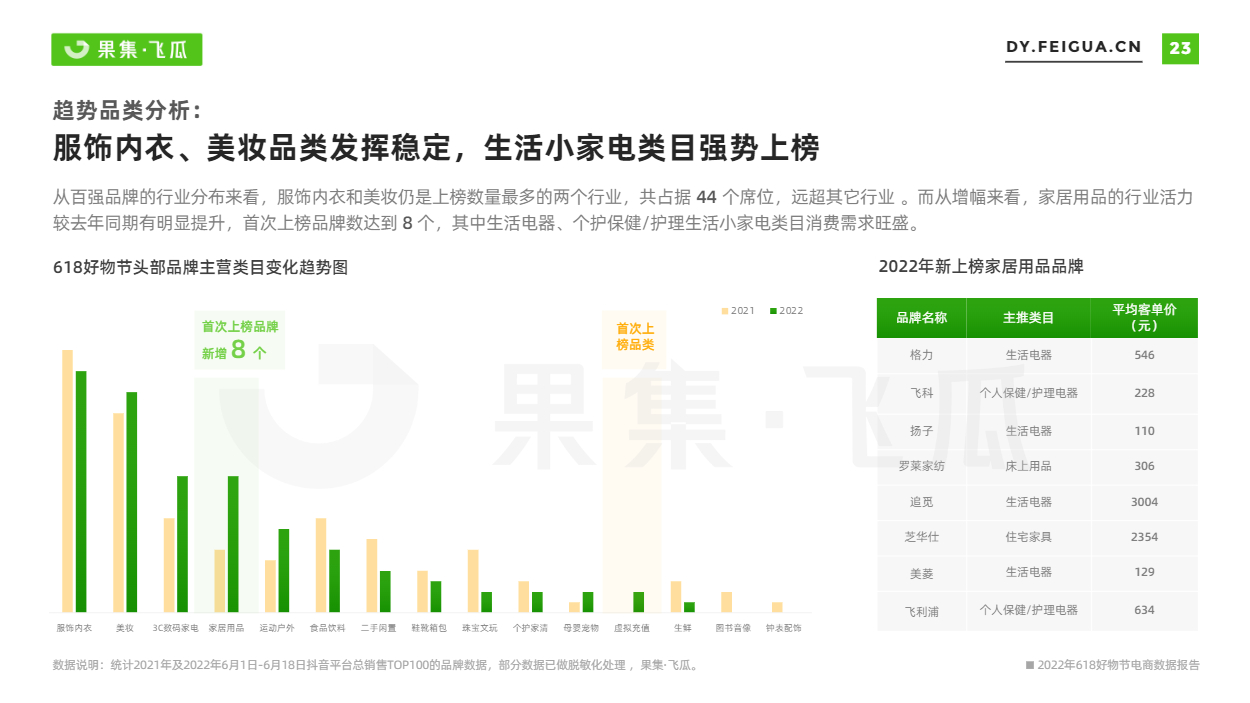Select the 品牌名称 column header
The width and height of the screenshot is (1250, 703).
click(922, 318)
